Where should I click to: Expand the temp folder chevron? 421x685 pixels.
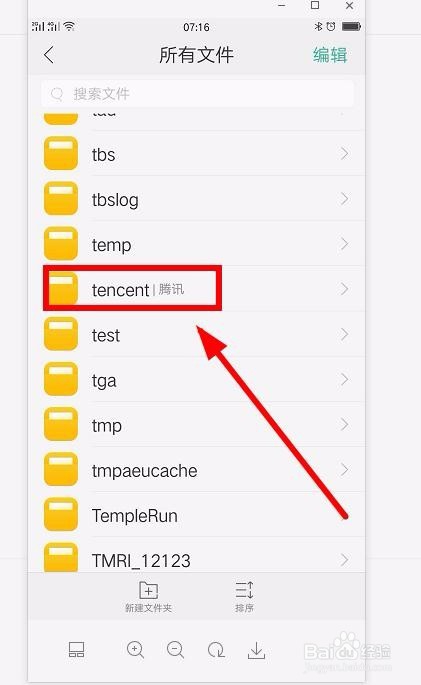[x=345, y=244]
